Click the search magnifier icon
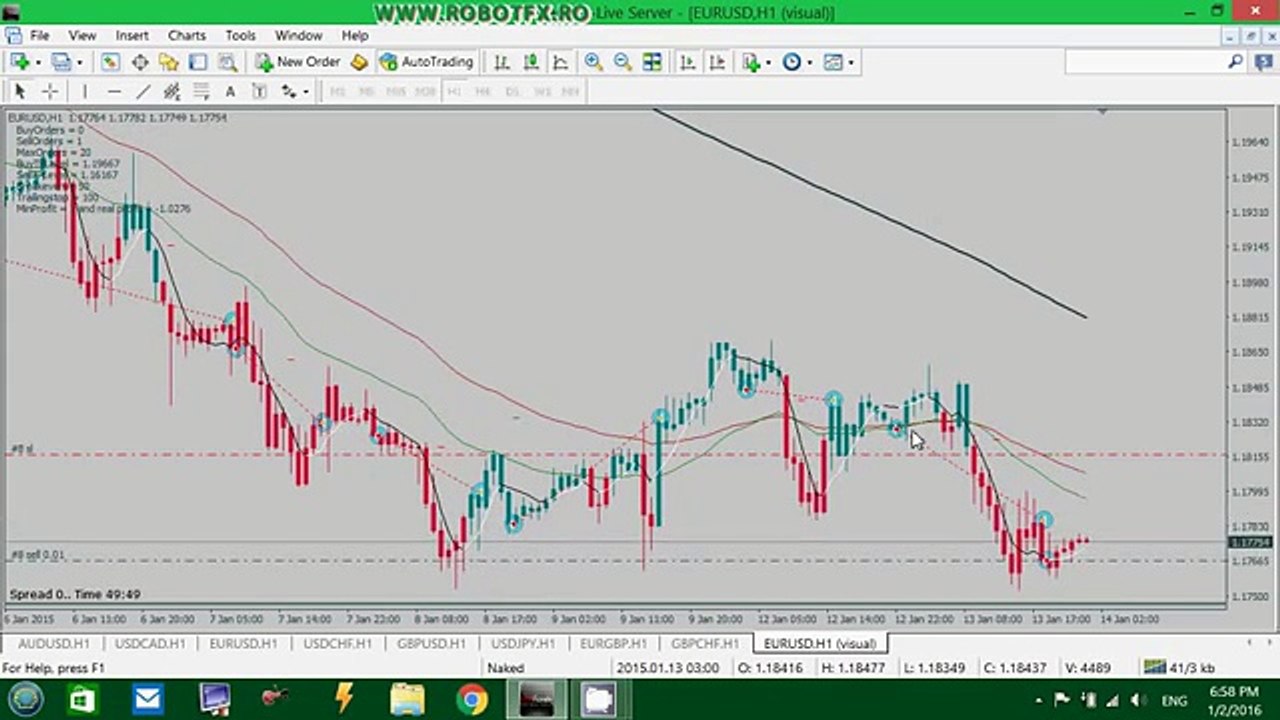This screenshot has width=1280, height=720. tap(1235, 62)
